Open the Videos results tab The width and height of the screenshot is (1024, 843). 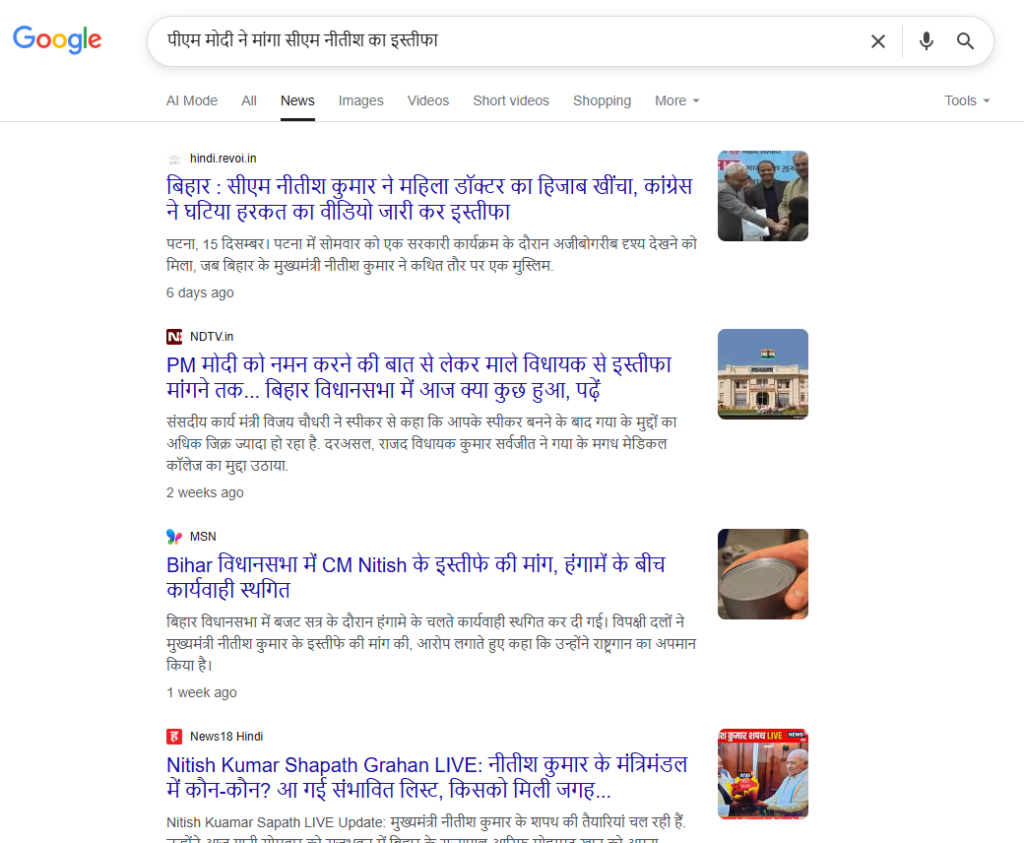click(x=428, y=101)
